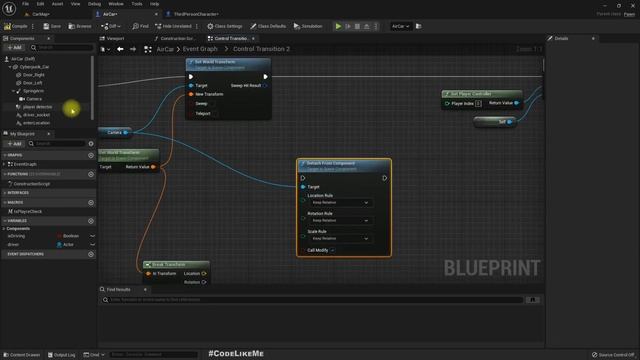Click the Components search field
Image resolution: width=640 pixels, height=360 pixels.
pos(62,47)
